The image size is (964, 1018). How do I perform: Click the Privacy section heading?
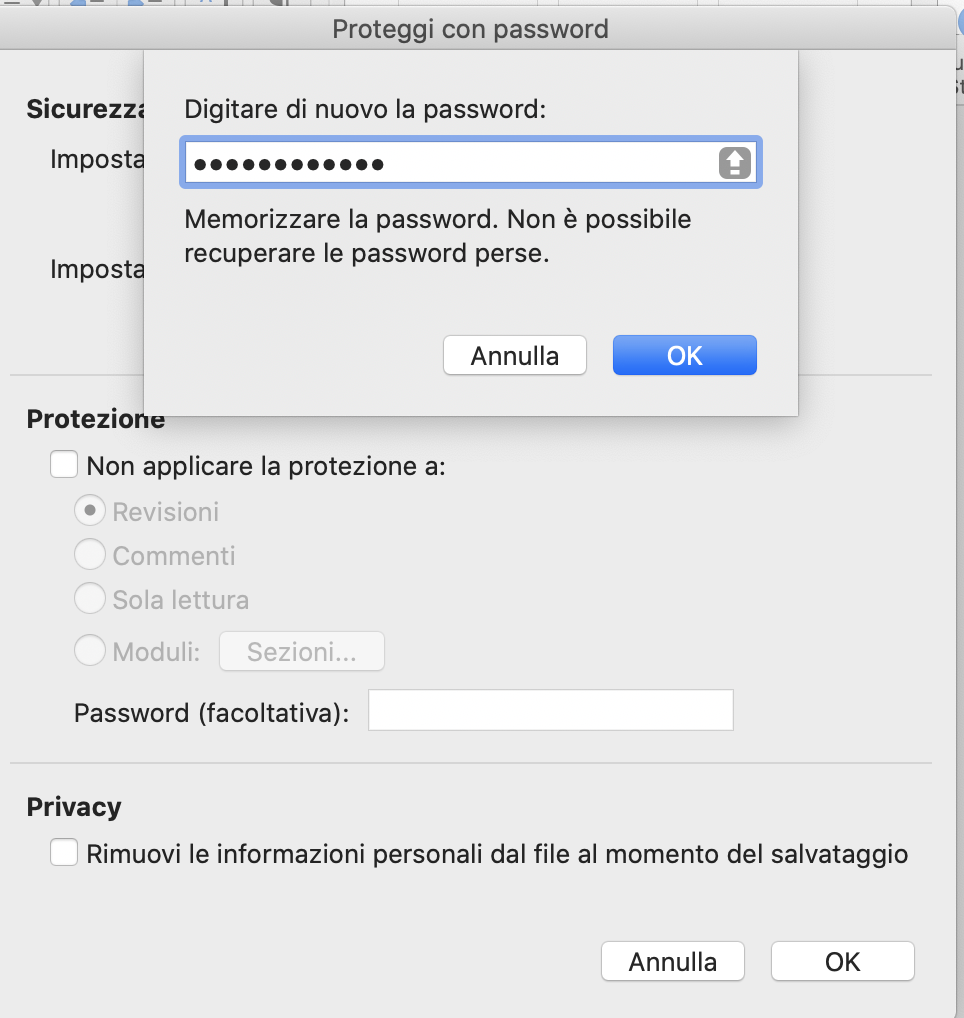(74, 807)
